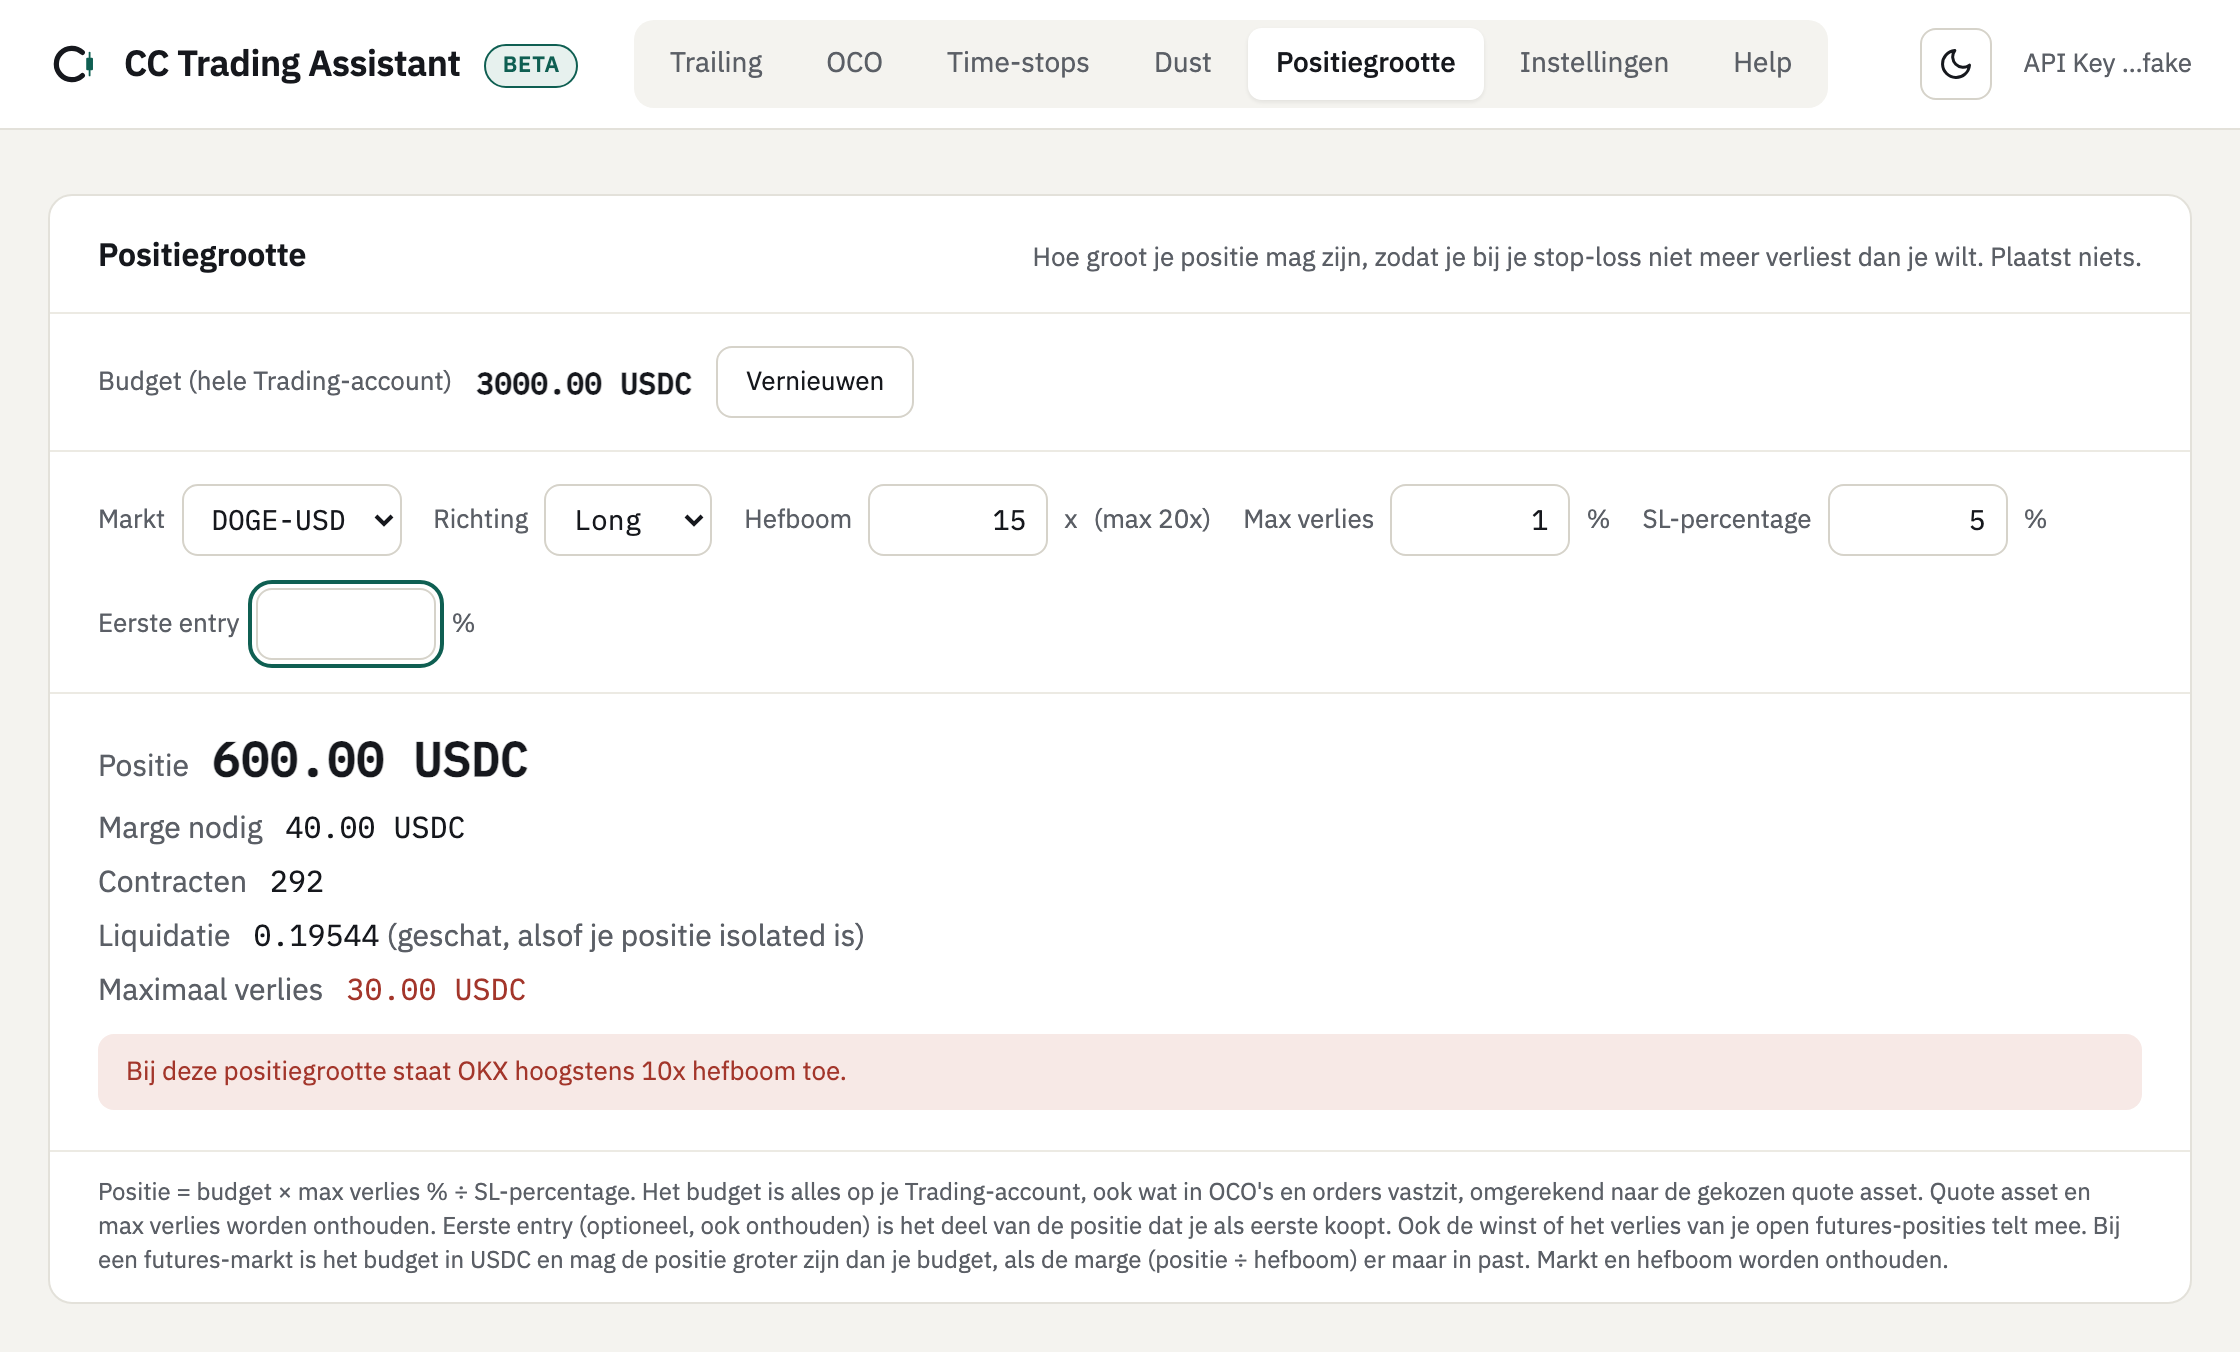Select the Positiegrootte tab
The image size is (2240, 1352).
[1365, 63]
